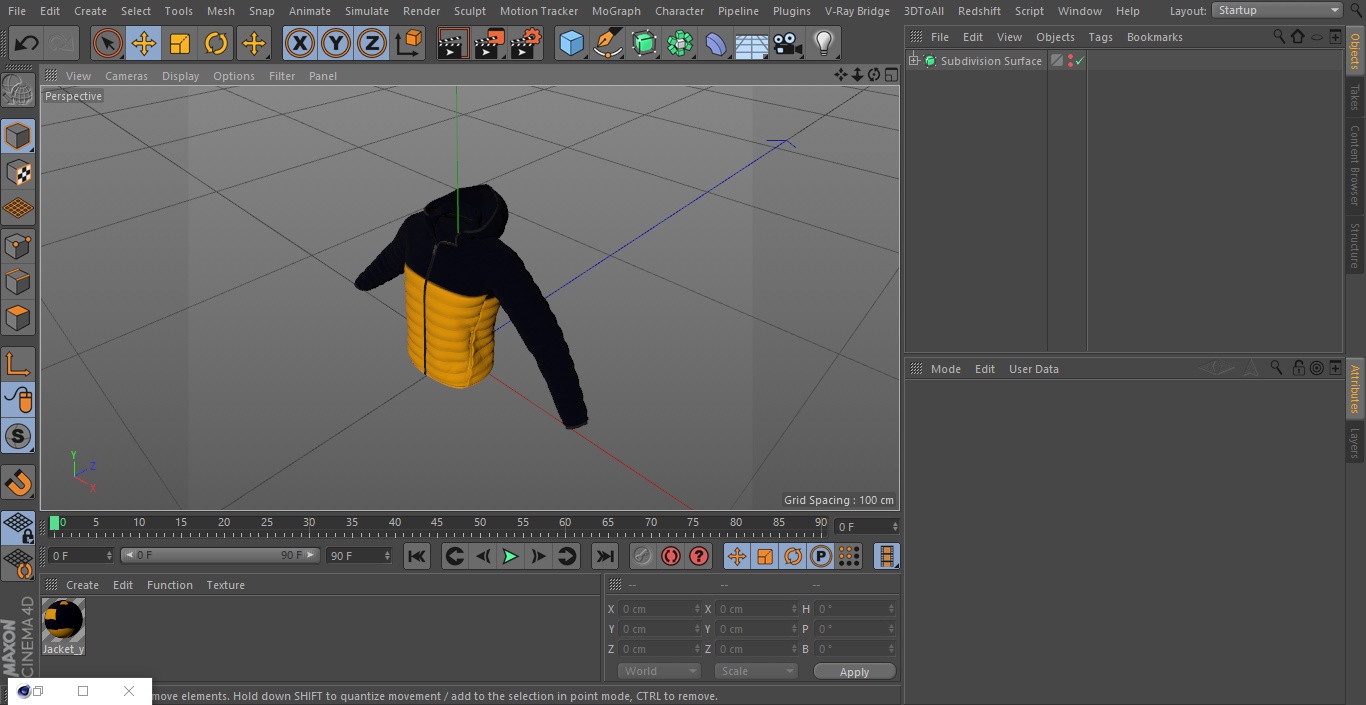Open Attribute Manager Mode menu
Screen dimensions: 1366x705
point(945,369)
